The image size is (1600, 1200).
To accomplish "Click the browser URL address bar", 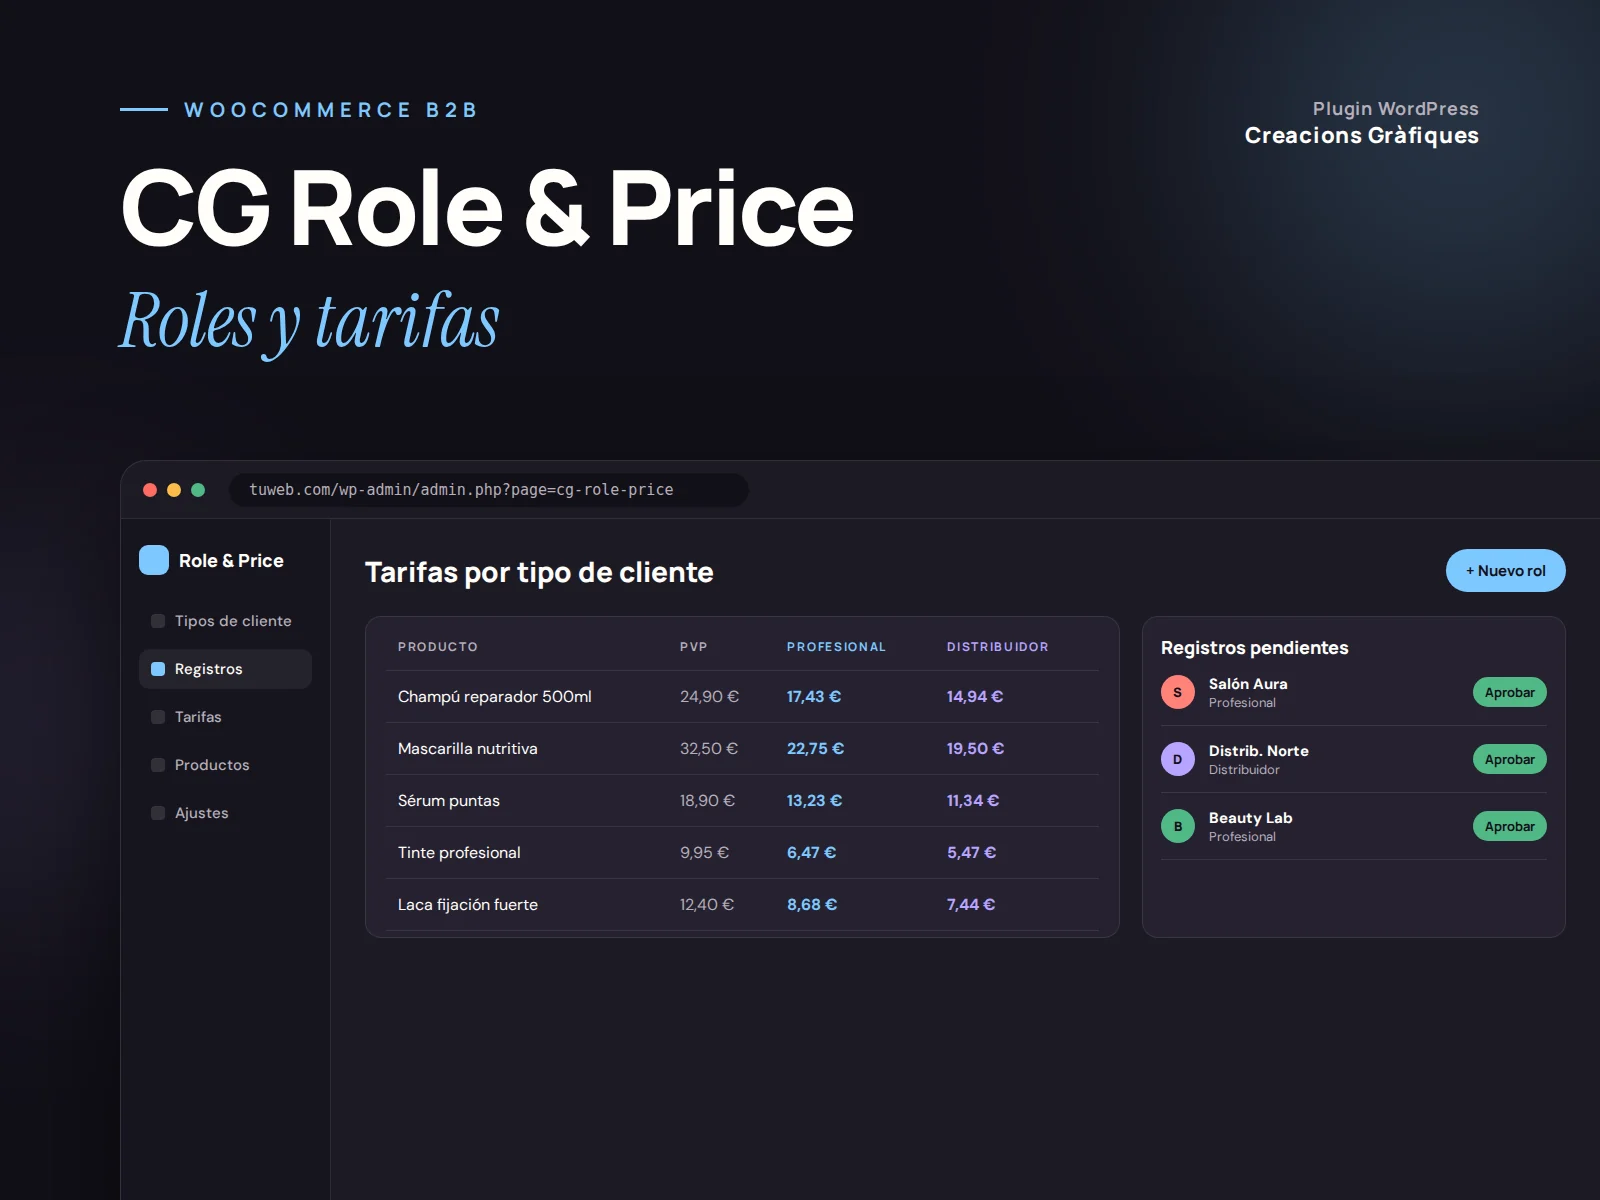I will (489, 490).
